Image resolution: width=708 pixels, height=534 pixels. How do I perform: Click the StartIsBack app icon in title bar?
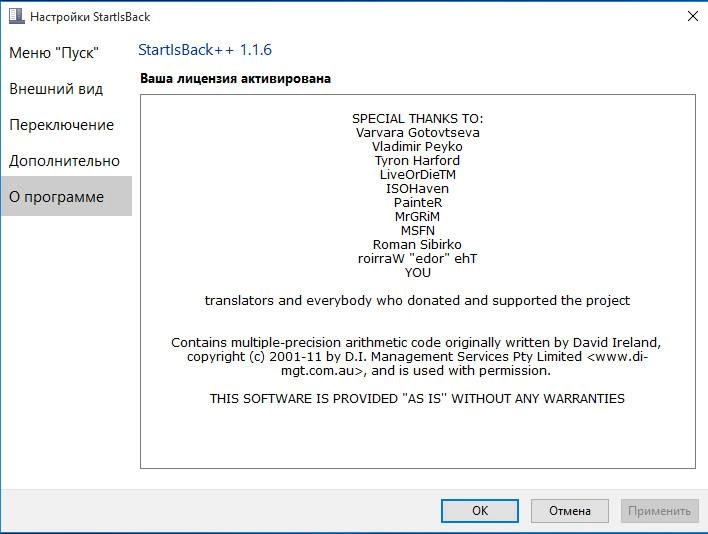tap(16, 16)
